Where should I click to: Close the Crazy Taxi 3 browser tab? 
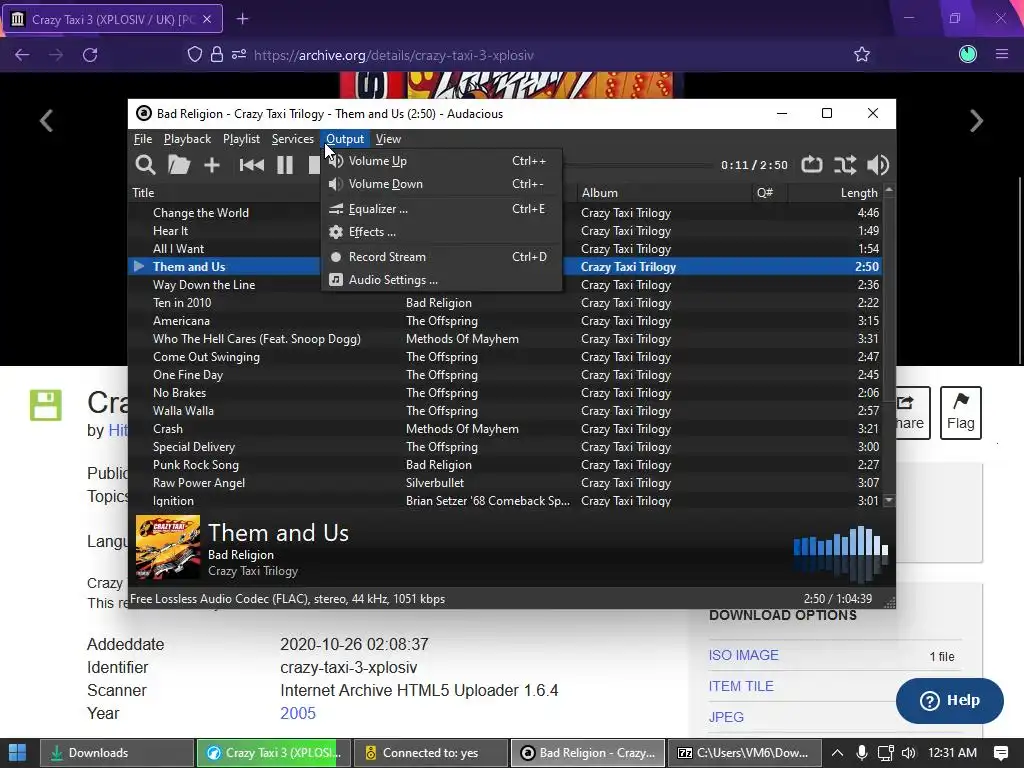coord(207,20)
